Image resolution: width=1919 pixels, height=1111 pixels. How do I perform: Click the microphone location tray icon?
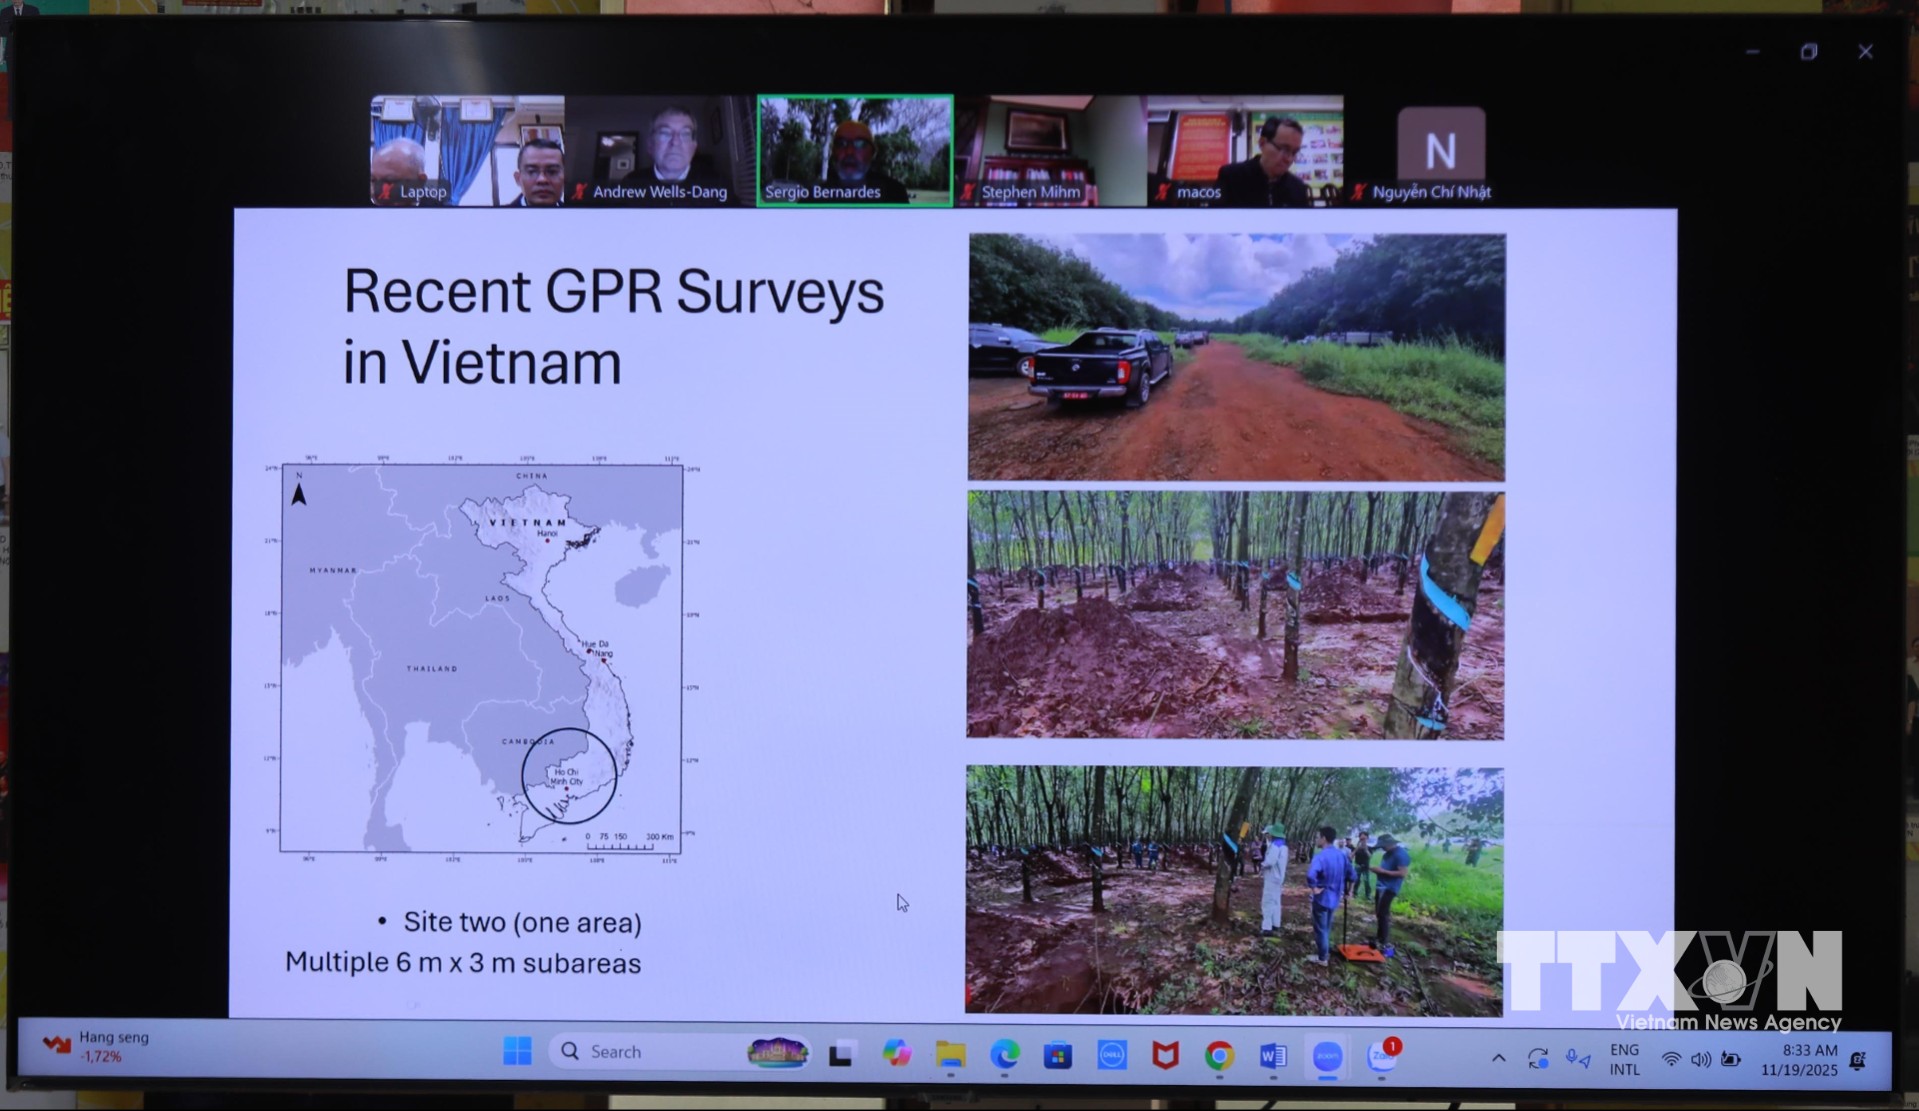pos(1578,1059)
